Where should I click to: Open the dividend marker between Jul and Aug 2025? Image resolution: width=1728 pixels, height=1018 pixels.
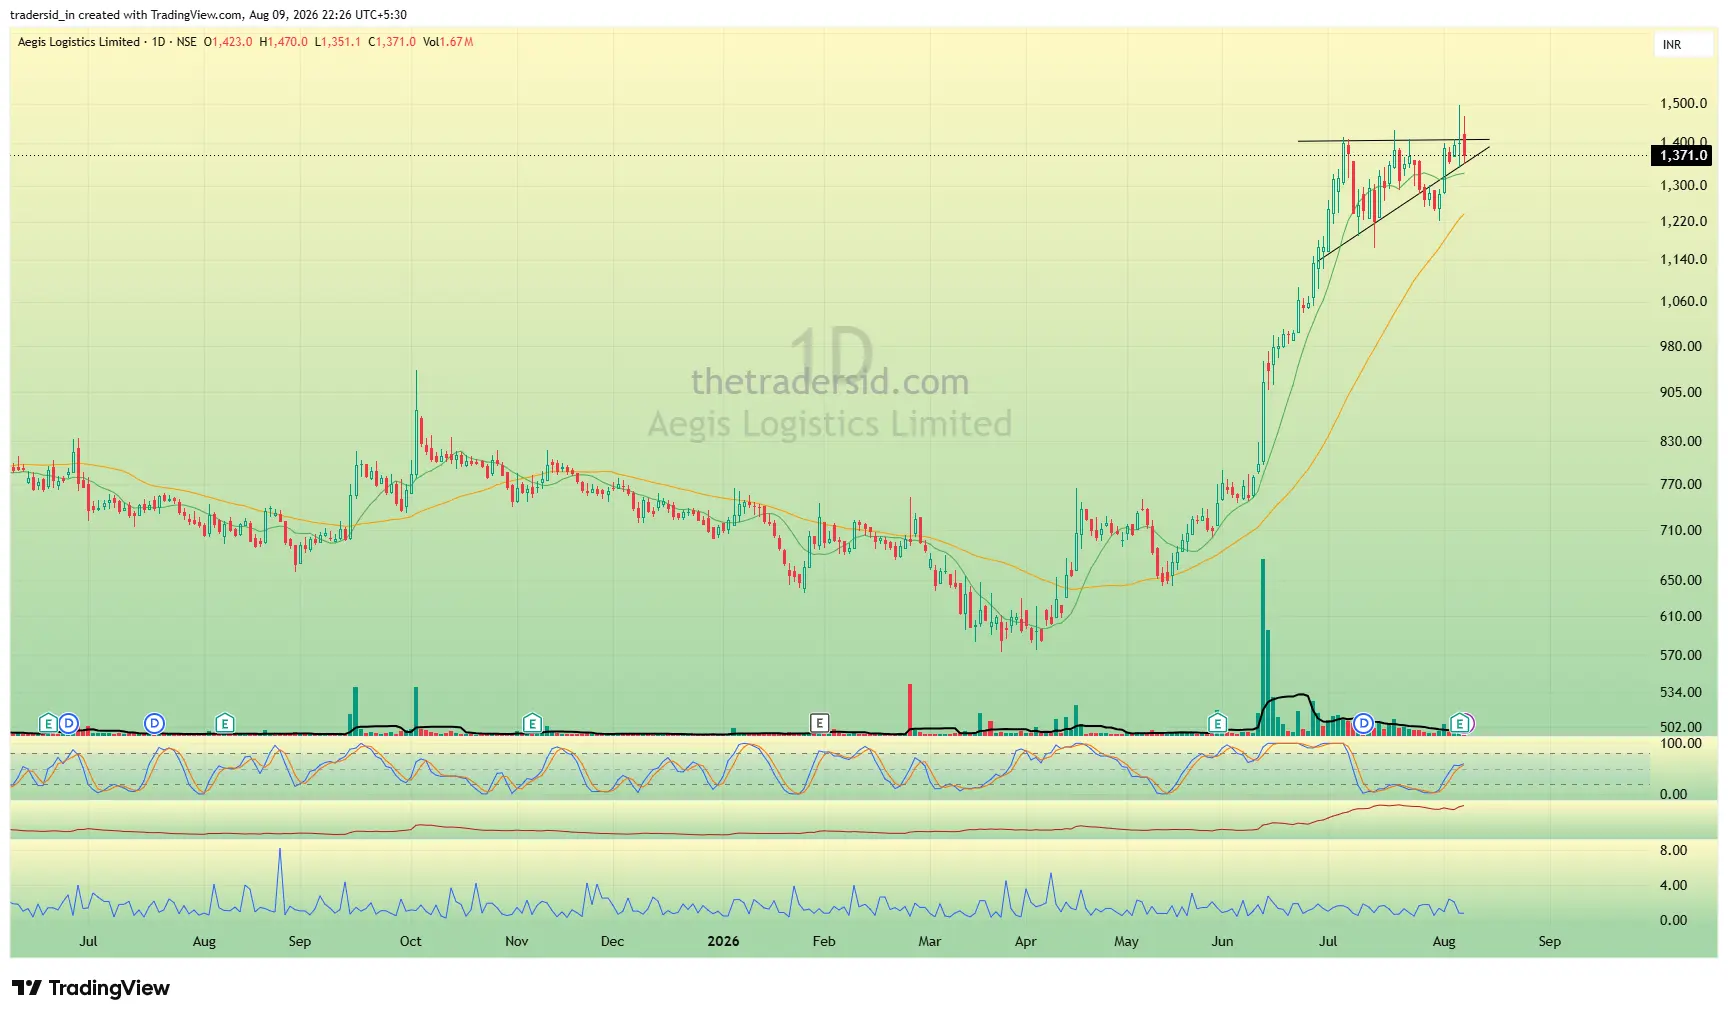[x=154, y=723]
